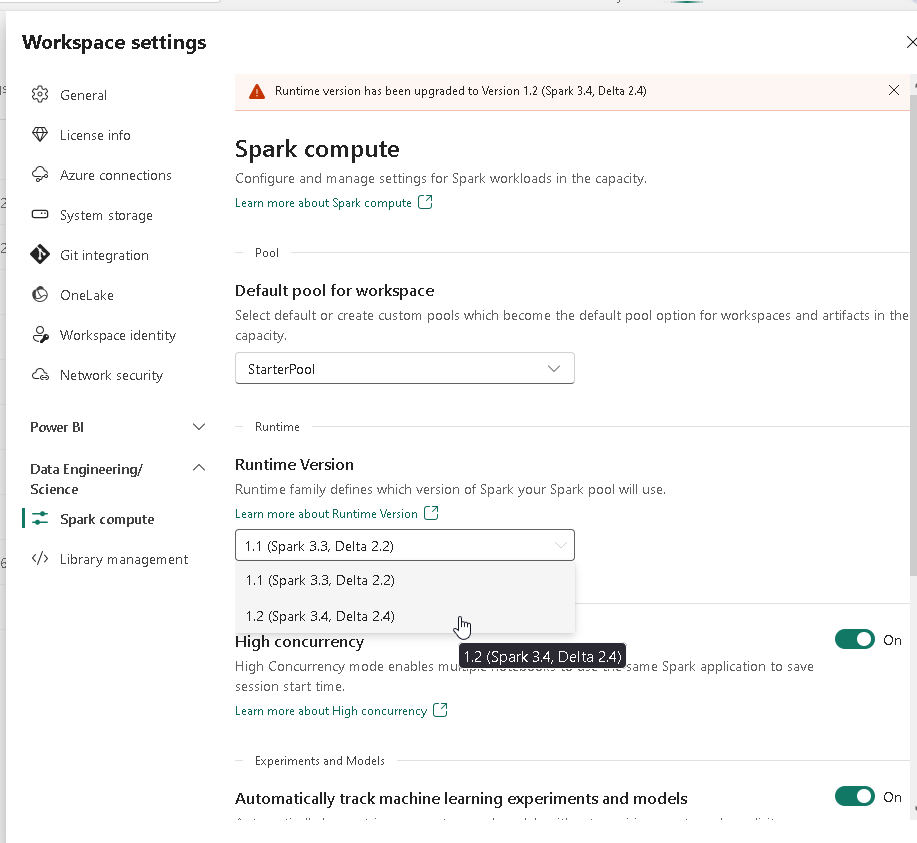Expand the Power BI section

[198, 427]
